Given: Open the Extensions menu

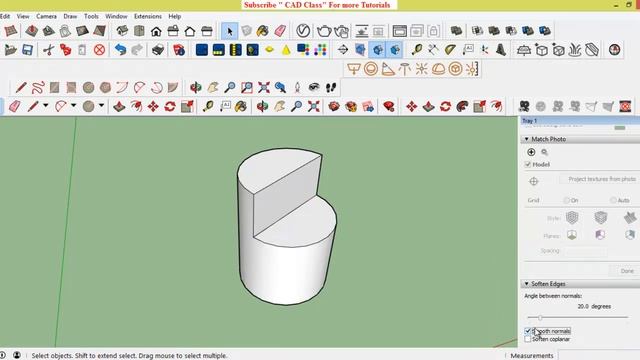Looking at the screenshot, I should [148, 16].
